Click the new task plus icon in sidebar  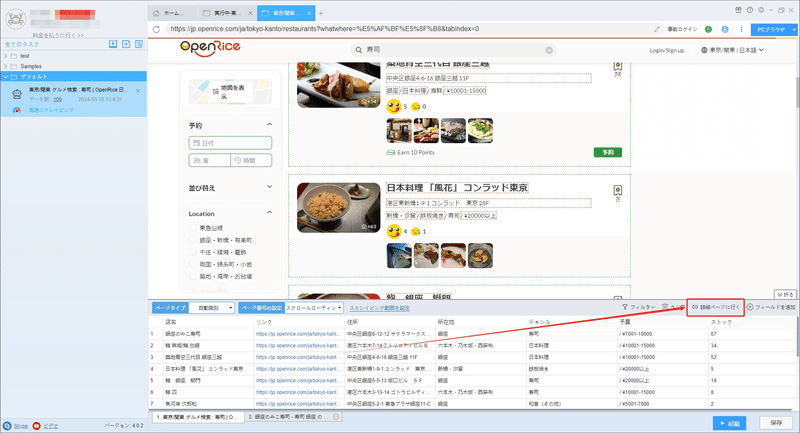point(126,44)
